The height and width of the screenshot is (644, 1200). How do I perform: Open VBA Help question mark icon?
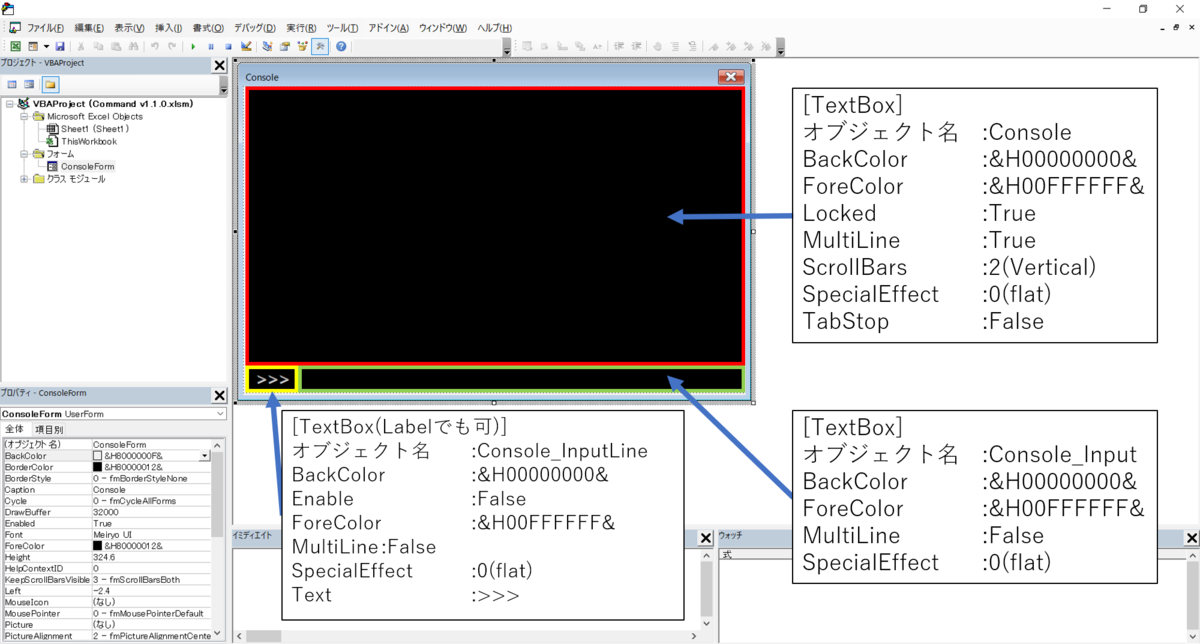pos(341,46)
